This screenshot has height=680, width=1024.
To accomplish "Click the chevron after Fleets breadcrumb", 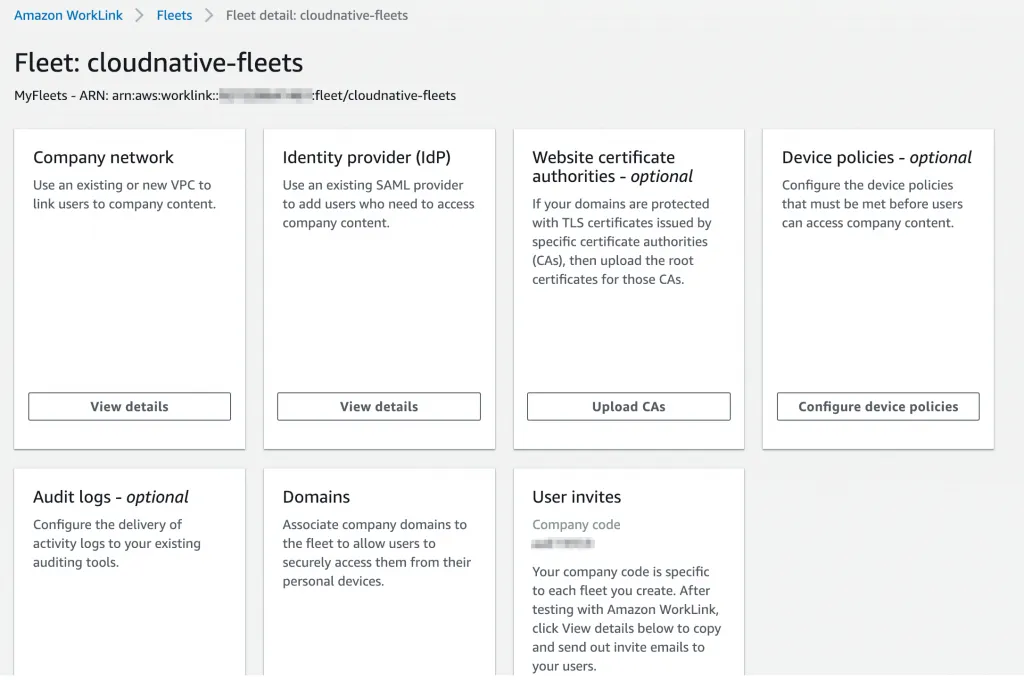I will 209,16.
